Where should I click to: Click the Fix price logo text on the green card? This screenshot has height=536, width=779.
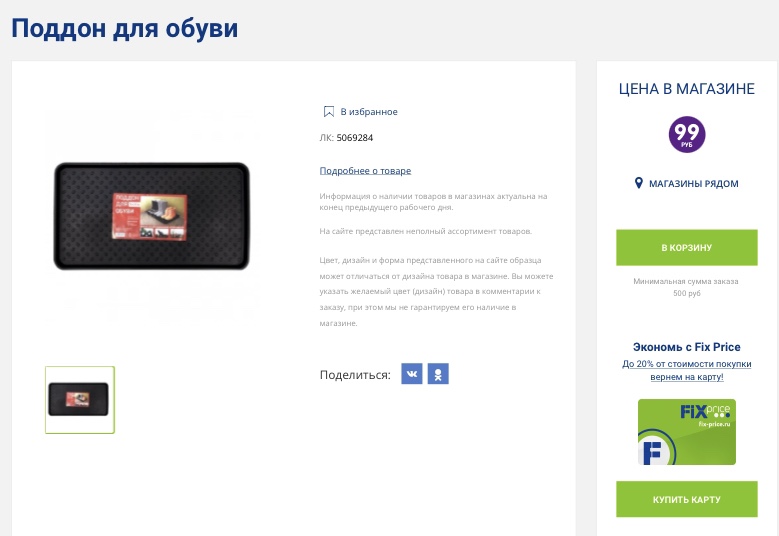coord(705,412)
